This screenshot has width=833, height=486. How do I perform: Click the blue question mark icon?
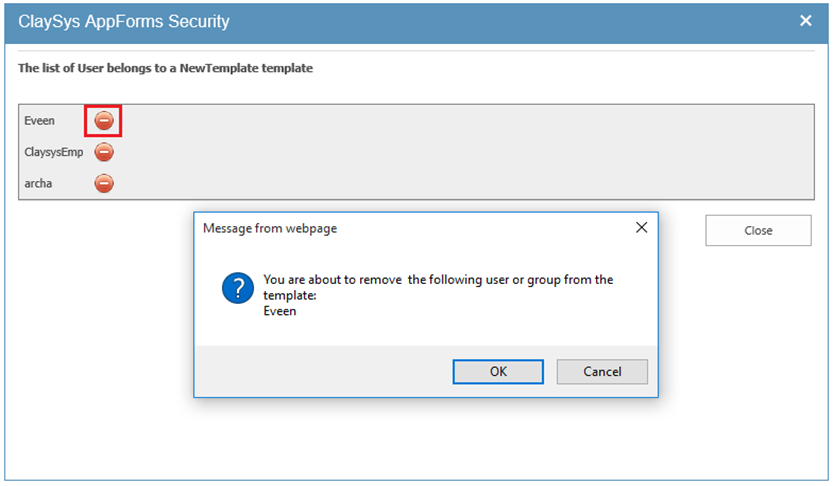click(237, 290)
